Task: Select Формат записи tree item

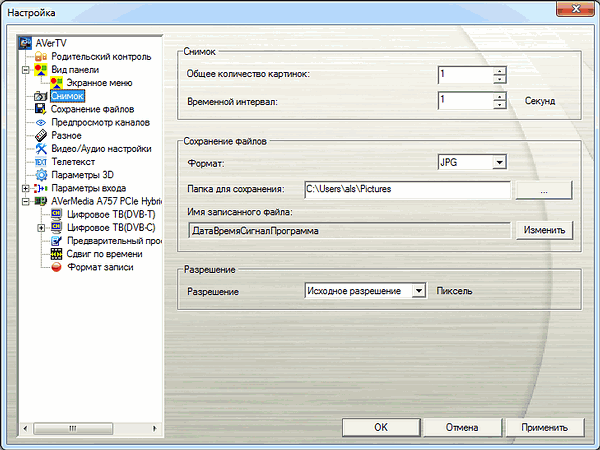Action: click(100, 267)
